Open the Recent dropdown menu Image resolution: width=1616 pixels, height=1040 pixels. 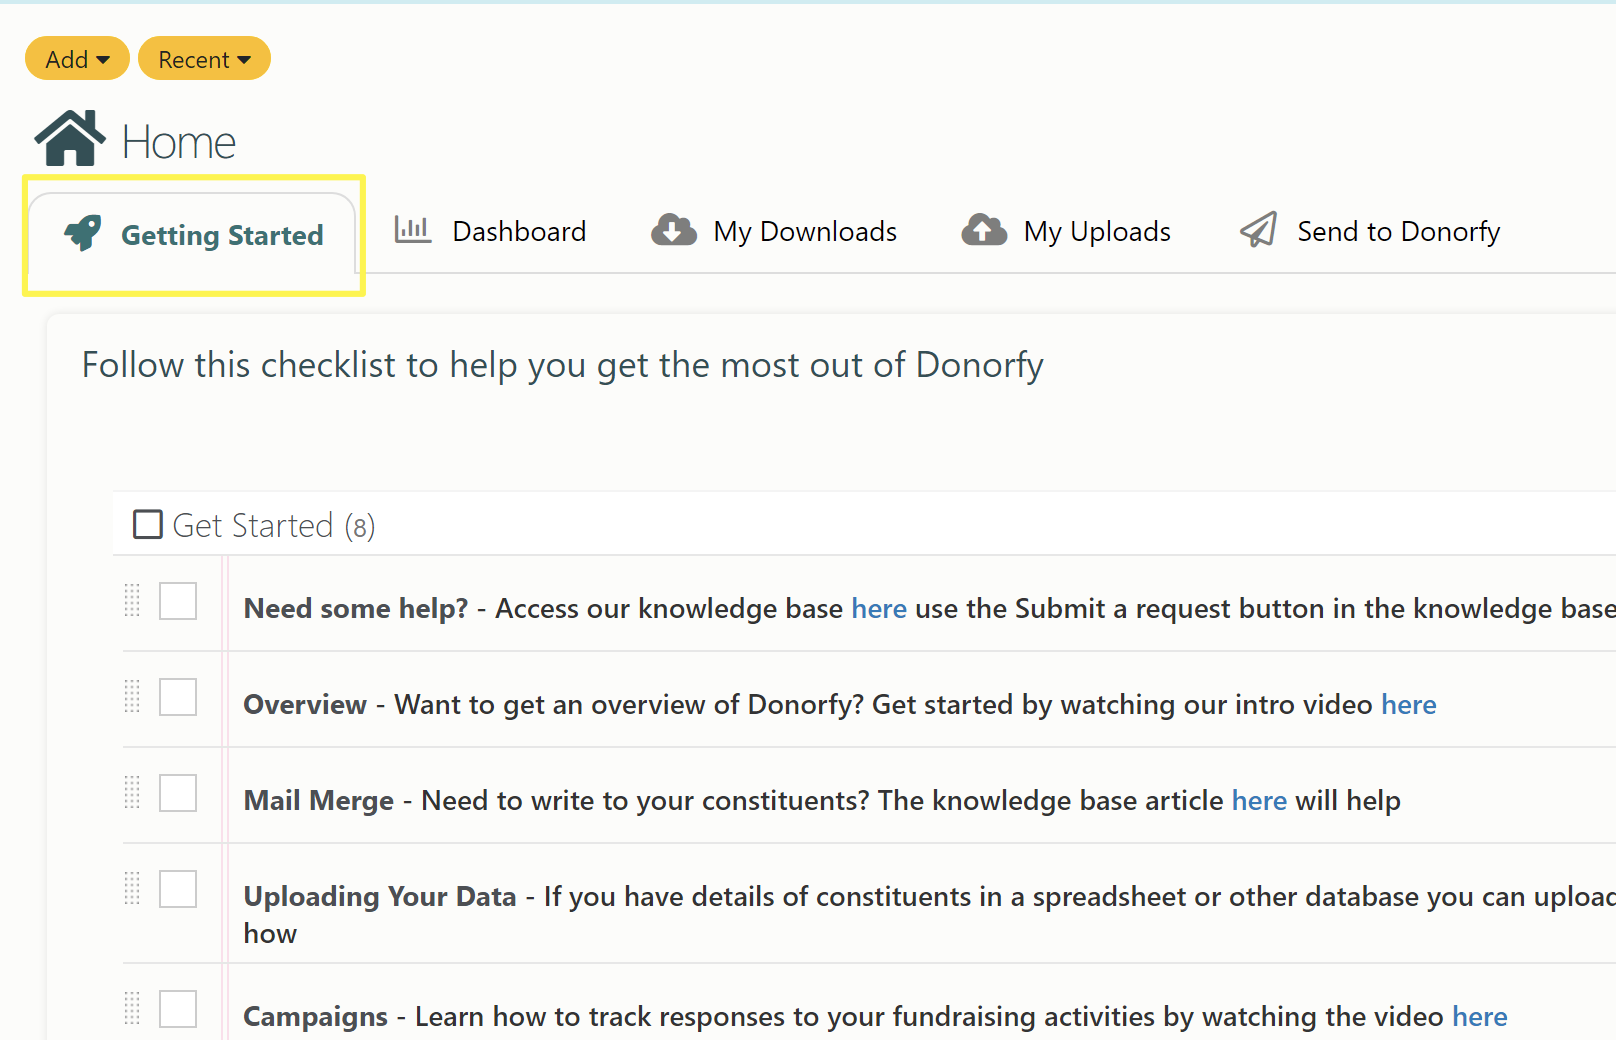coord(204,59)
